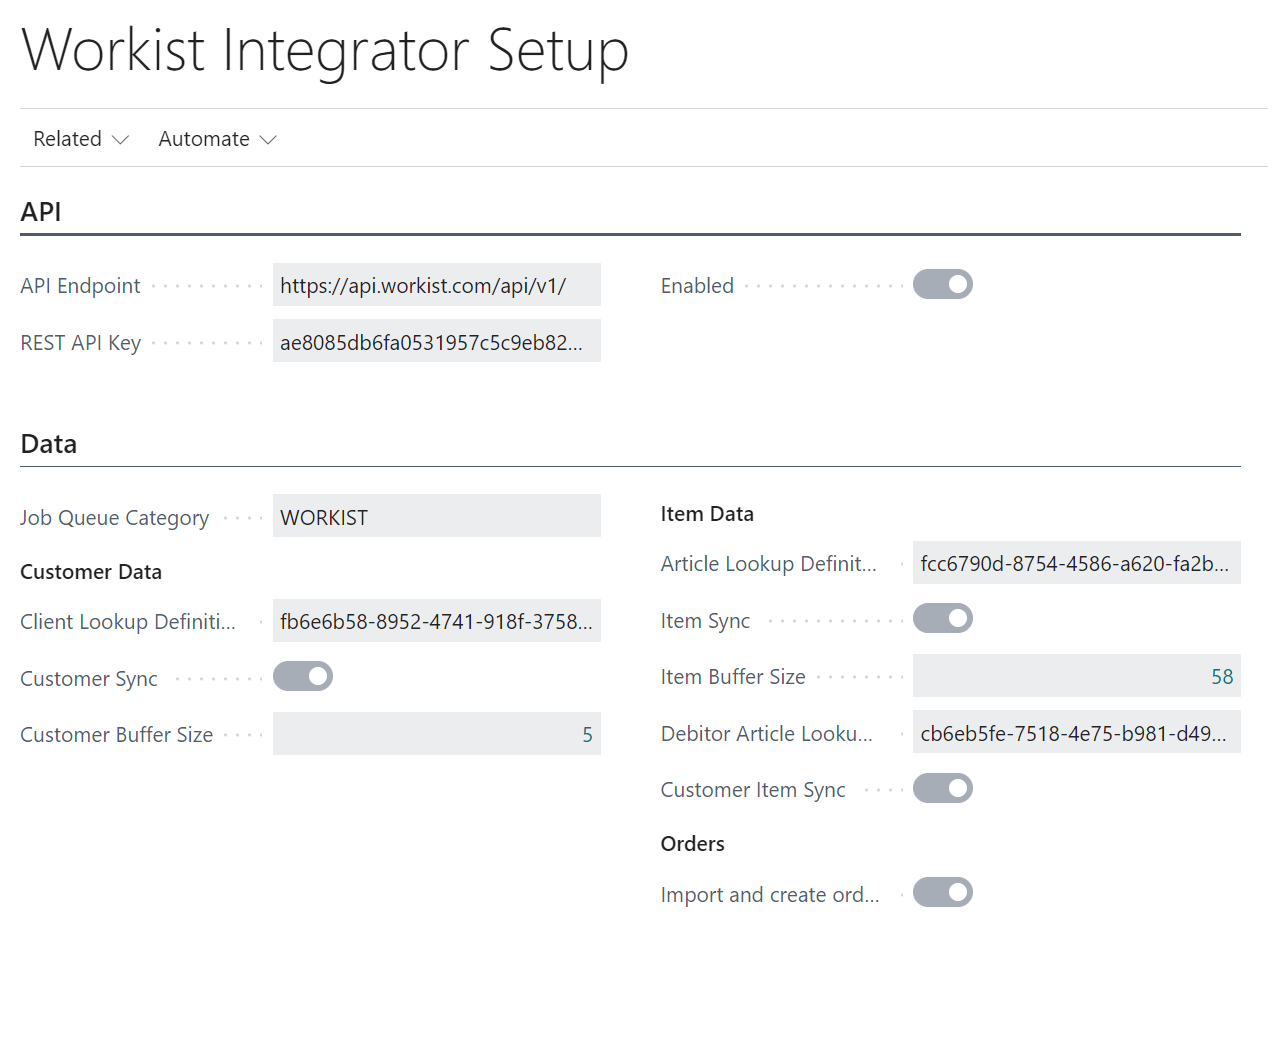The width and height of the screenshot is (1278, 1059).
Task: Toggle Import and create orders switch
Action: coord(942,893)
